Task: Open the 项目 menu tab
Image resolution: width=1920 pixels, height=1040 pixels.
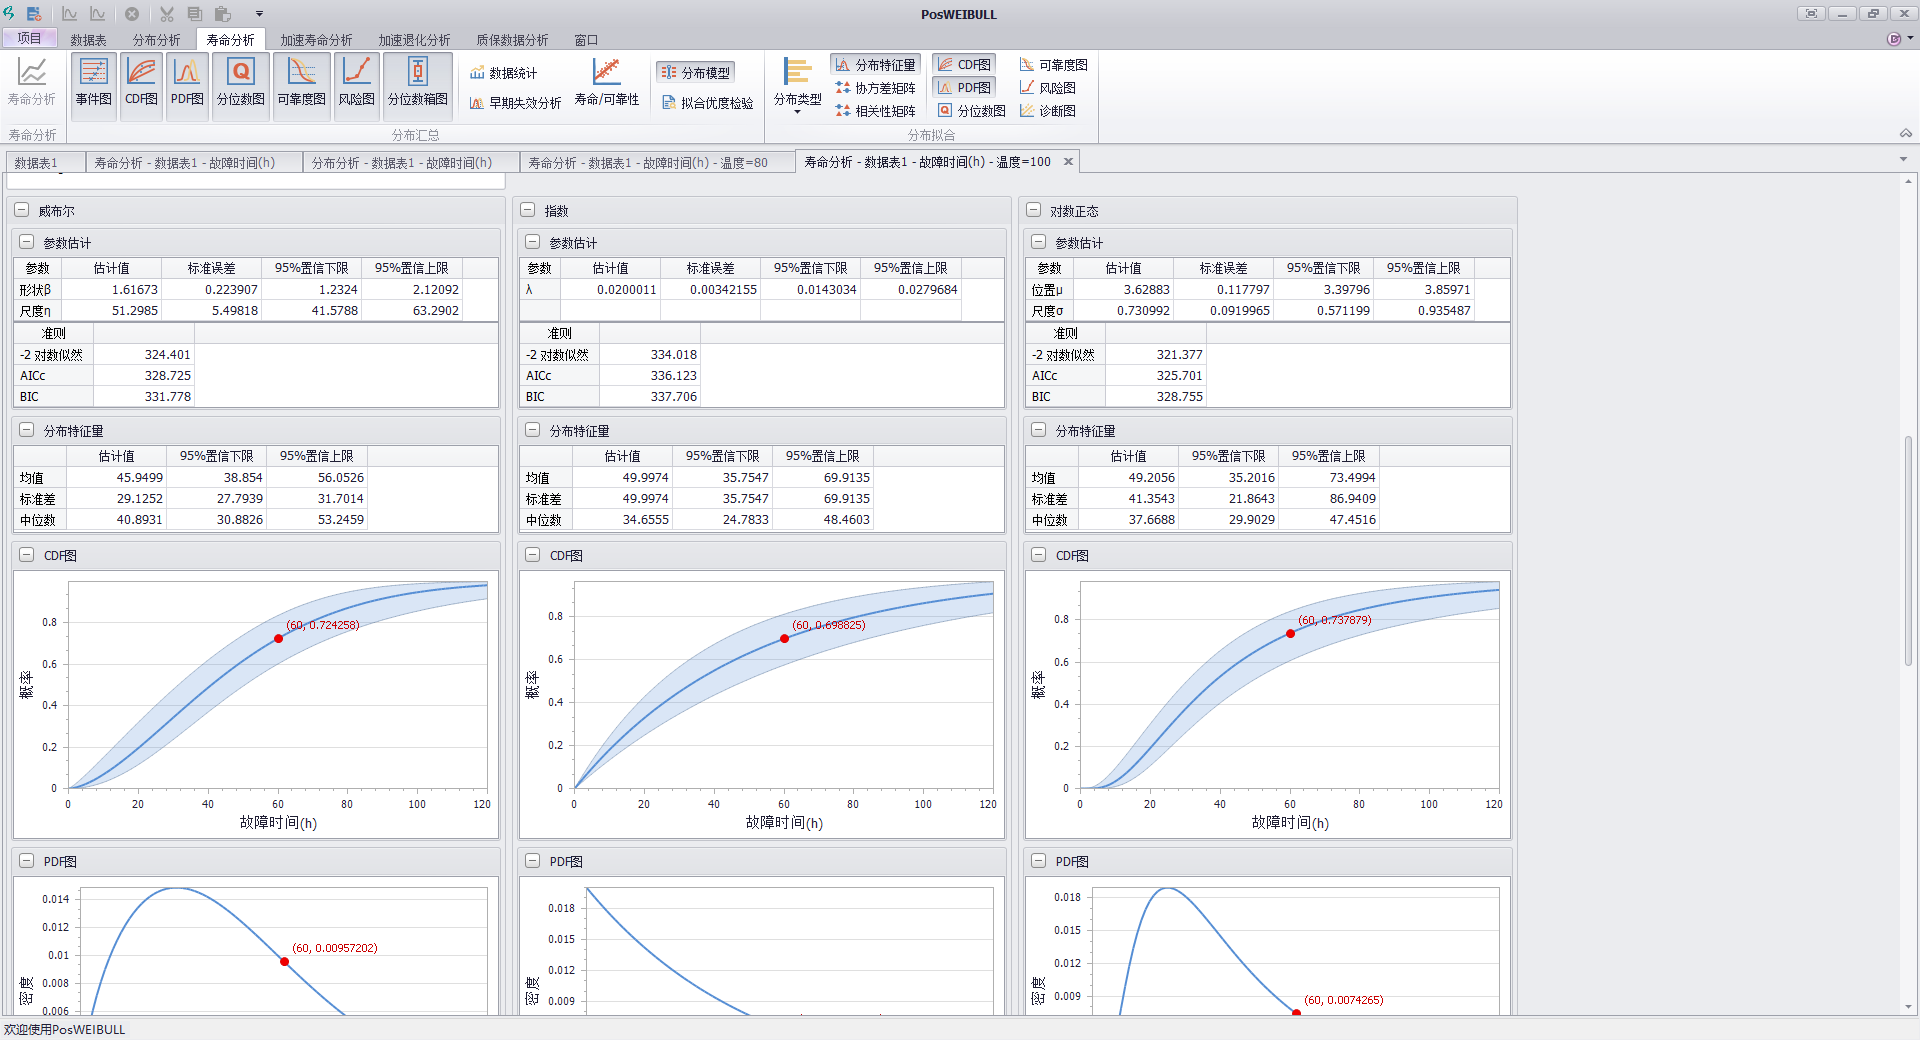Action: click(29, 38)
